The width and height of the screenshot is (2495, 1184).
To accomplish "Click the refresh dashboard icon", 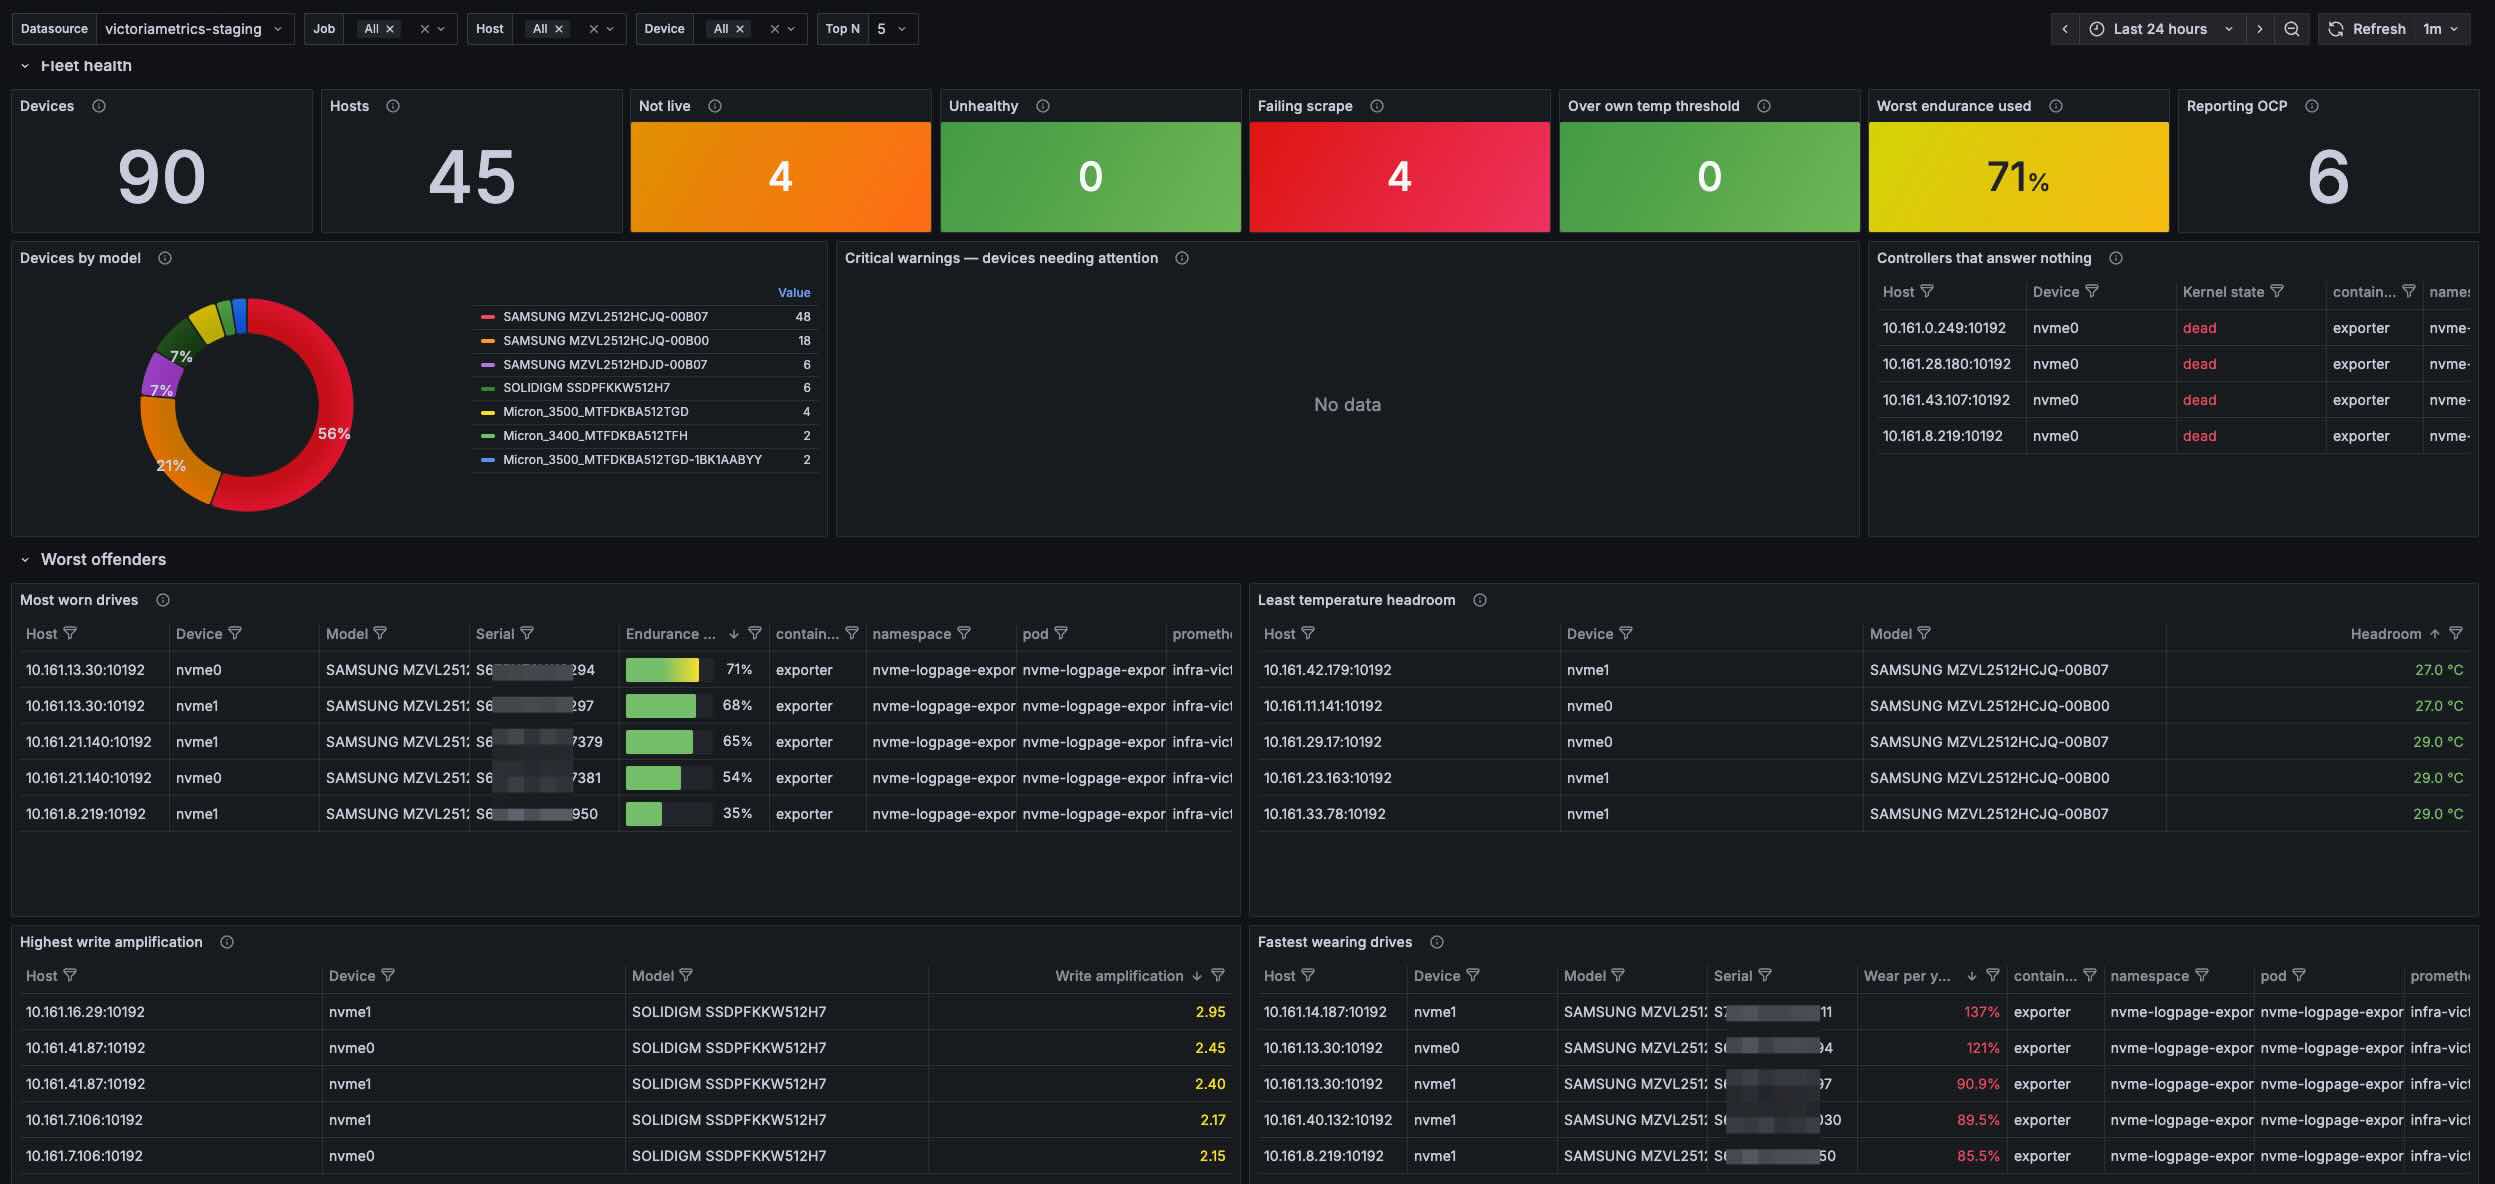I will 2336,29.
